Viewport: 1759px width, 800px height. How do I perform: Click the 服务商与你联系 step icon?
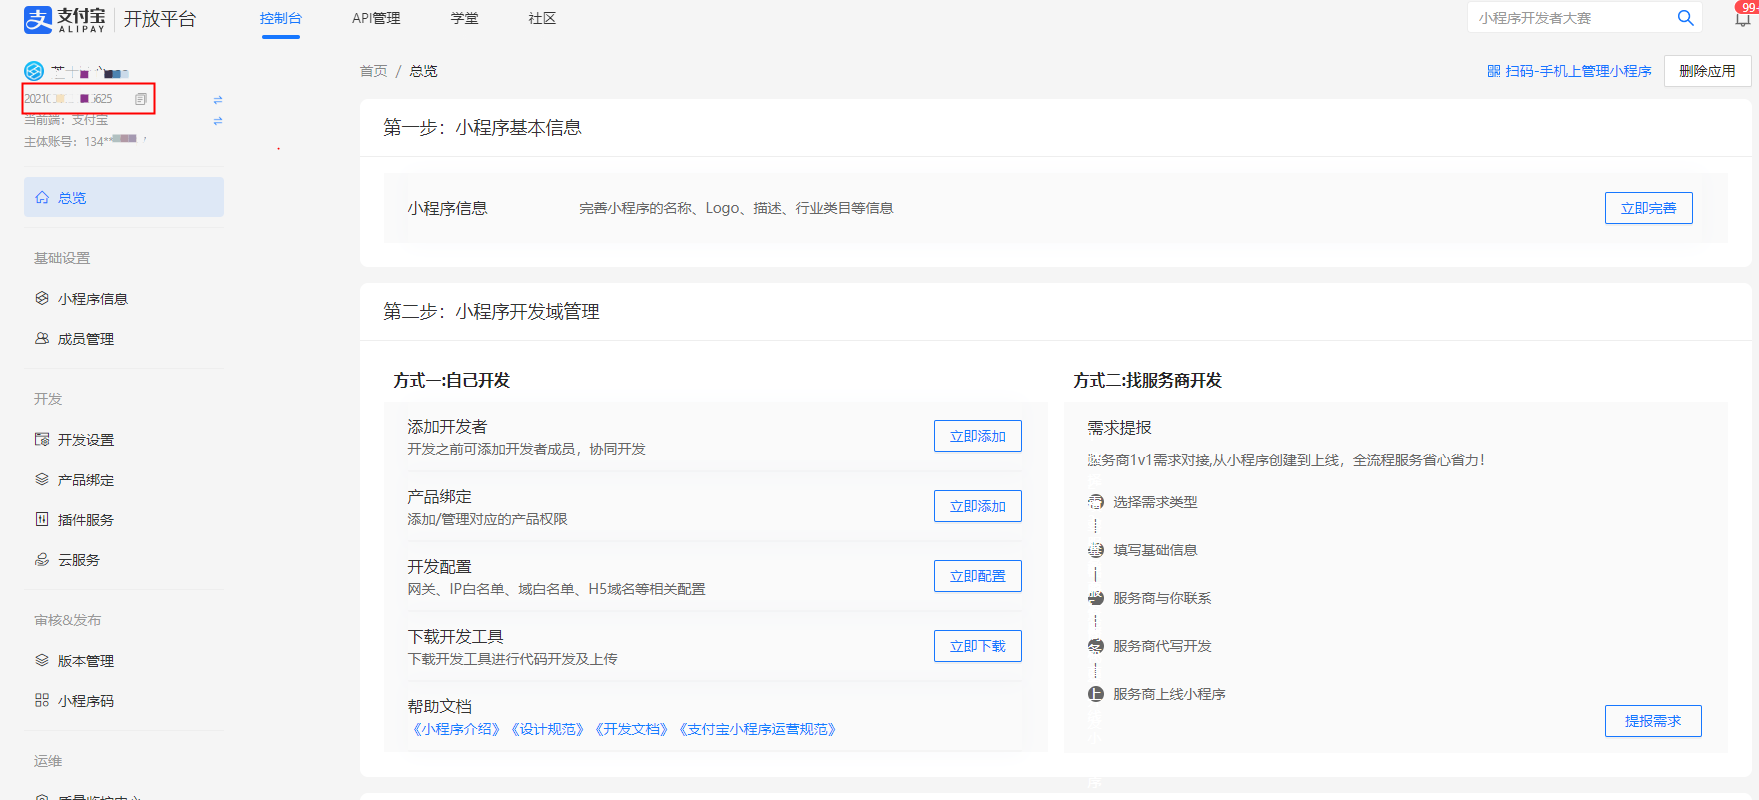pyautogui.click(x=1096, y=598)
